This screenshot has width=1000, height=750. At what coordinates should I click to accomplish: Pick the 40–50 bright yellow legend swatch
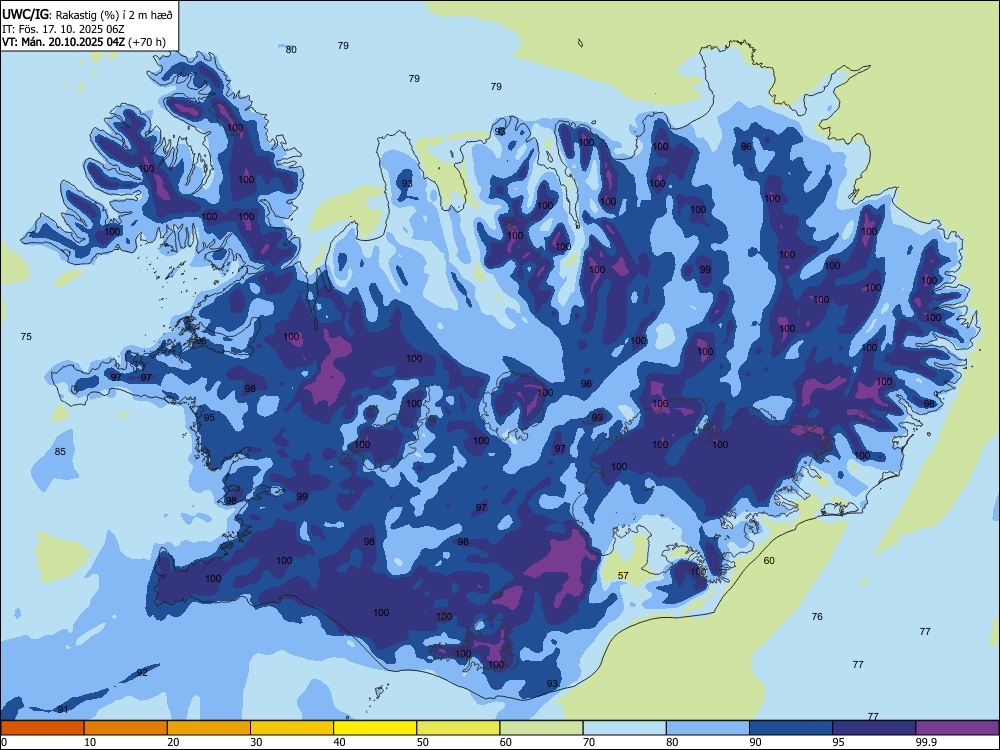pos(375,728)
